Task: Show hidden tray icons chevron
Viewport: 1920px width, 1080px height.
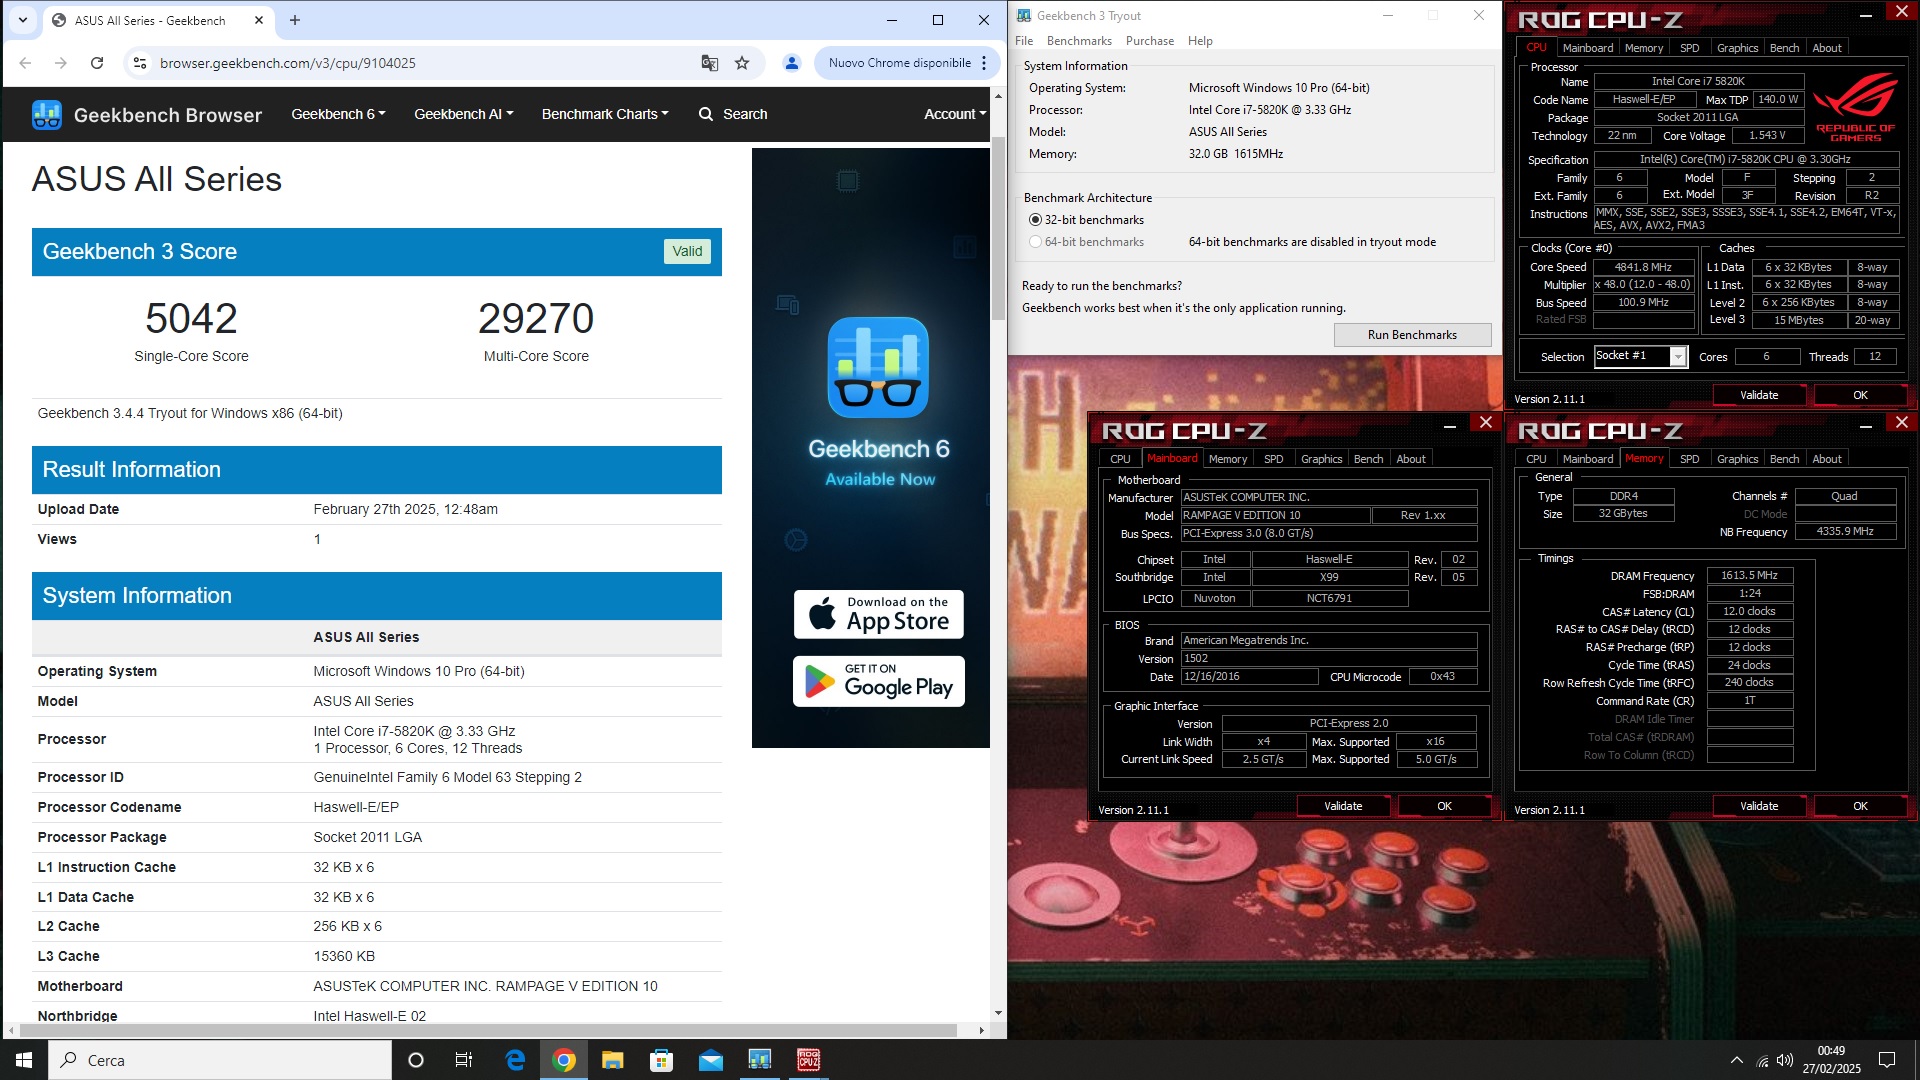Action: (1737, 1060)
